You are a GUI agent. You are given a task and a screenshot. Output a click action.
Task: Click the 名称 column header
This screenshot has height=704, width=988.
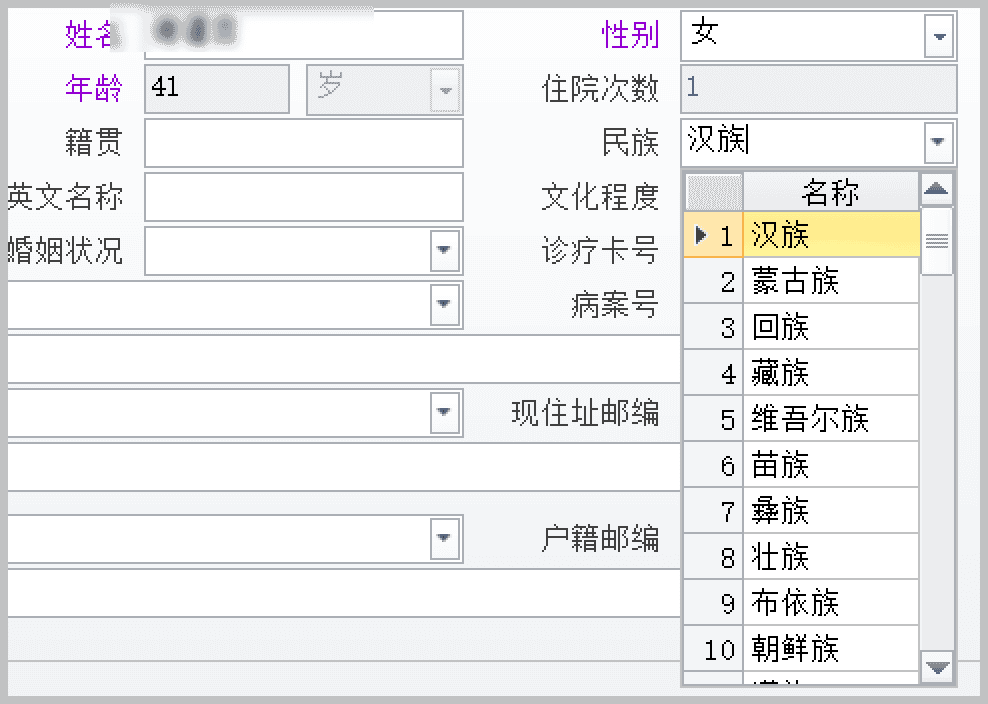point(831,192)
